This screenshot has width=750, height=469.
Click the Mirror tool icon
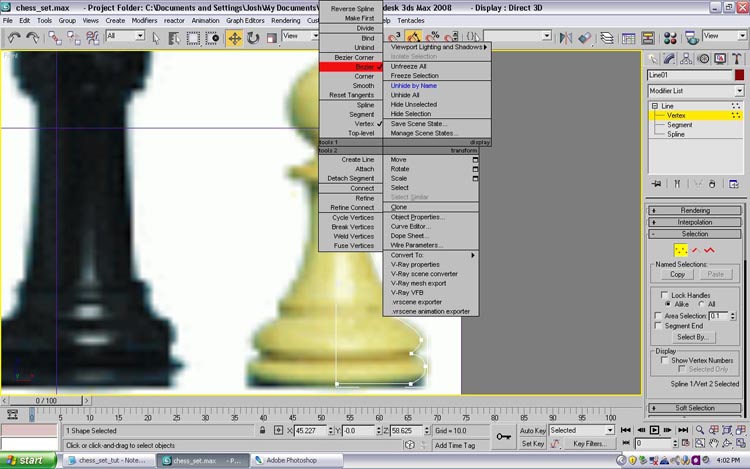(x=565, y=37)
